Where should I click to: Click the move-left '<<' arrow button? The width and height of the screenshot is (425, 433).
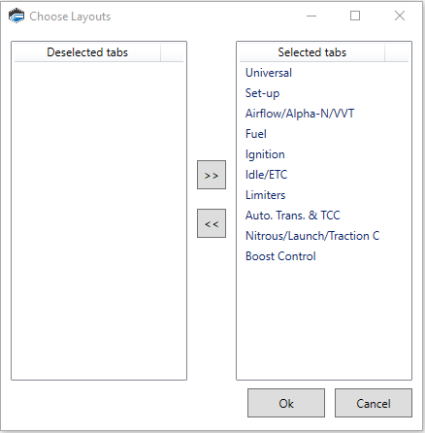coord(211,223)
